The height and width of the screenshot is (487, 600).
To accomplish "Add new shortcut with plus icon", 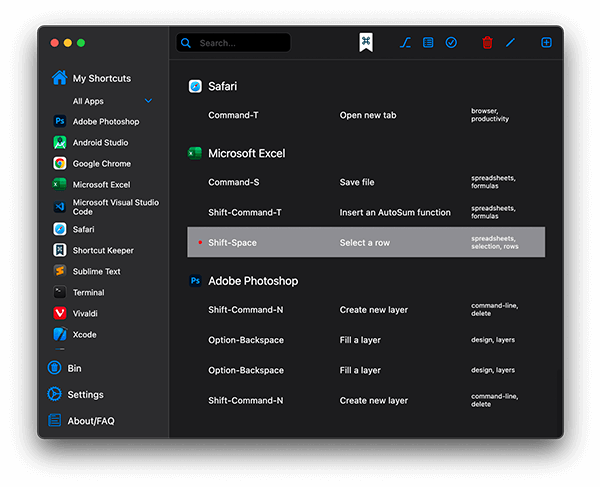I will pos(546,42).
